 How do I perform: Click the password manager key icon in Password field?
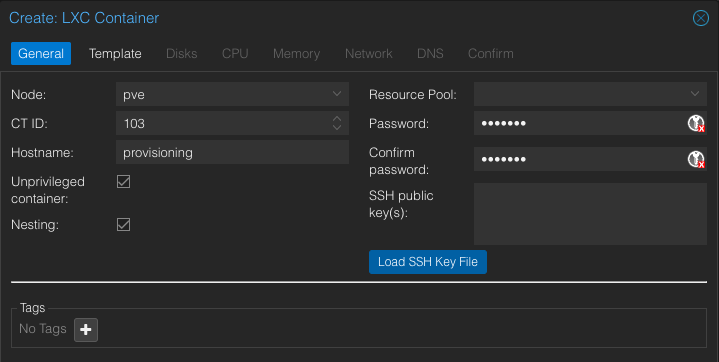[x=696, y=123]
